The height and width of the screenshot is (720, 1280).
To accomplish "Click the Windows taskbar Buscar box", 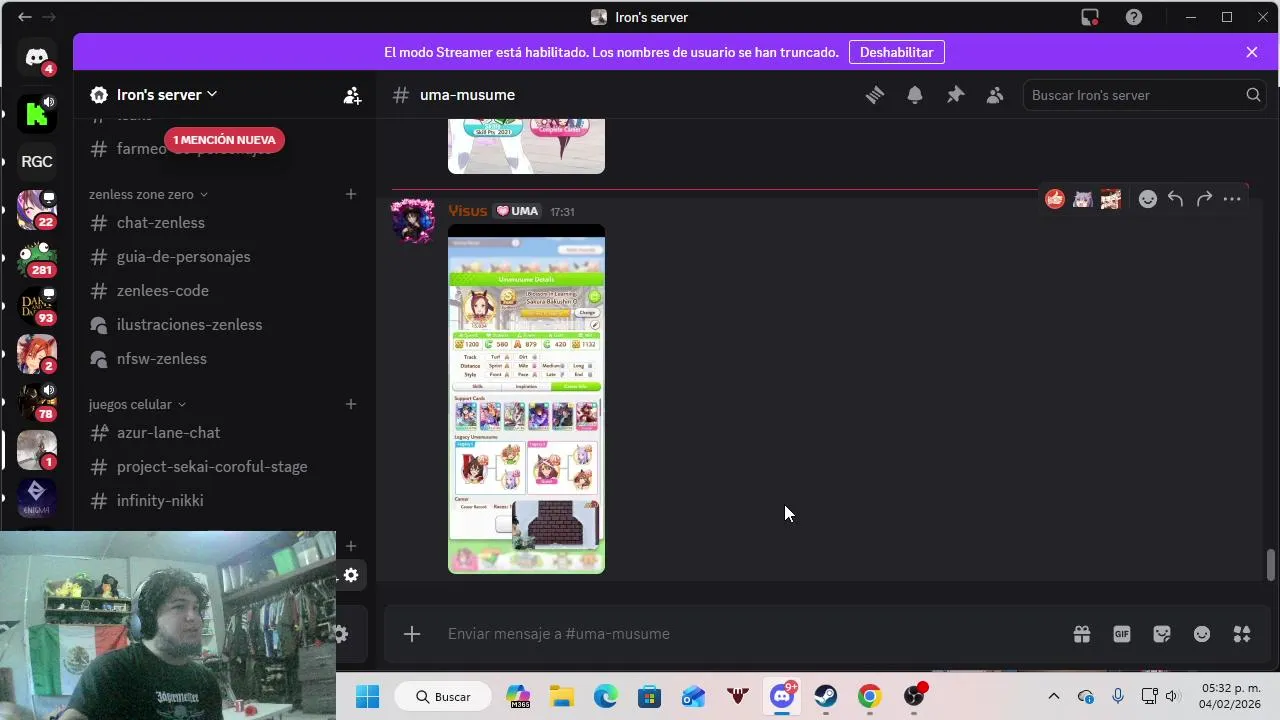I will (x=442, y=697).
